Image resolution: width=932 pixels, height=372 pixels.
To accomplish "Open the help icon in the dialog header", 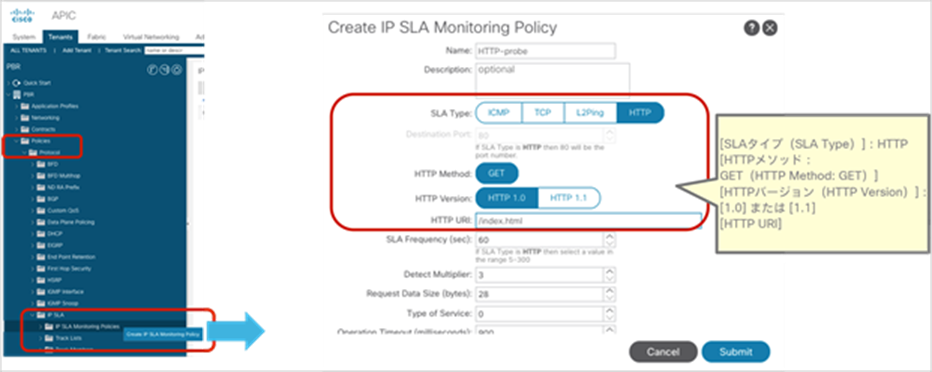I will pos(751,27).
